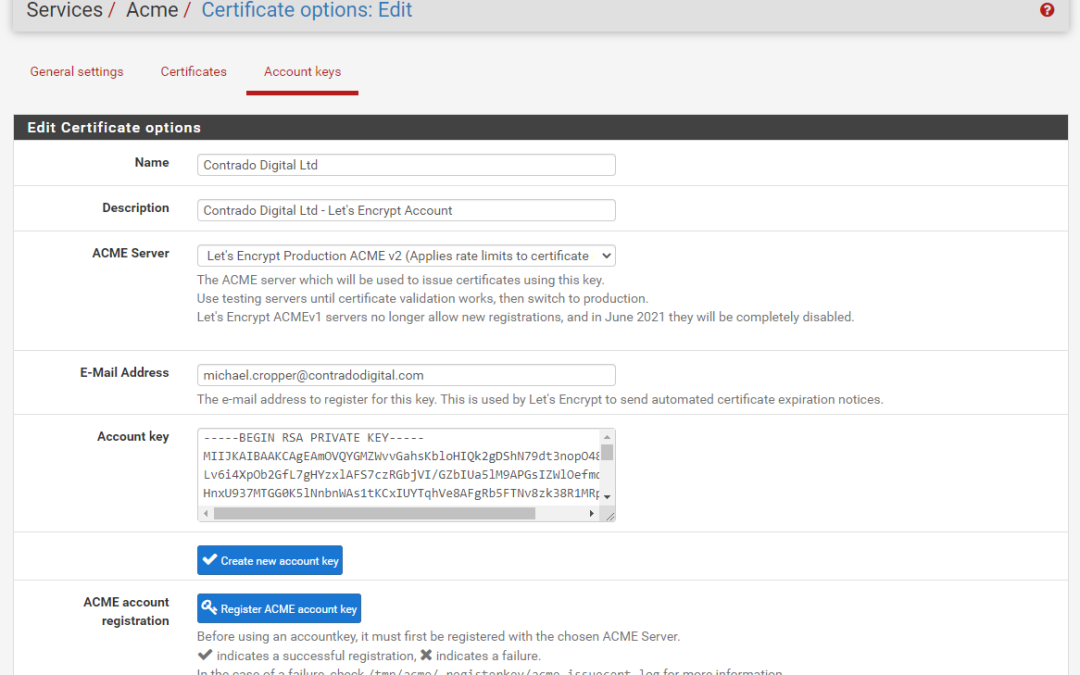Click the 'Before using an accountkey' help text
The height and width of the screenshot is (675, 1080).
438,636
